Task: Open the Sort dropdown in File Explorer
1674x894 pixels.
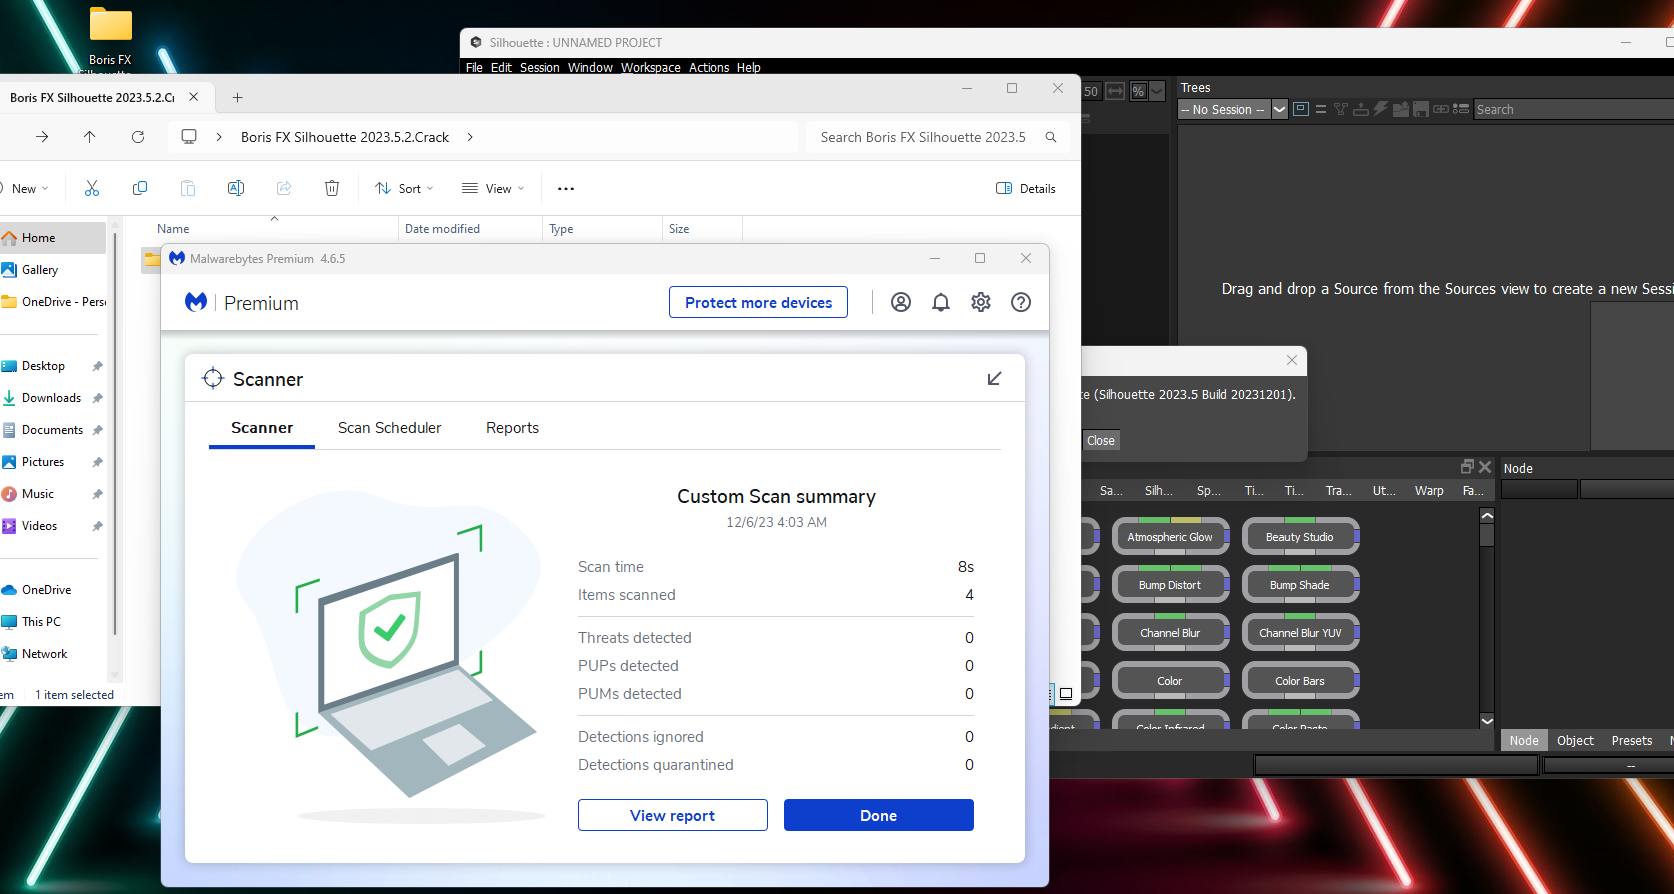Action: (404, 188)
